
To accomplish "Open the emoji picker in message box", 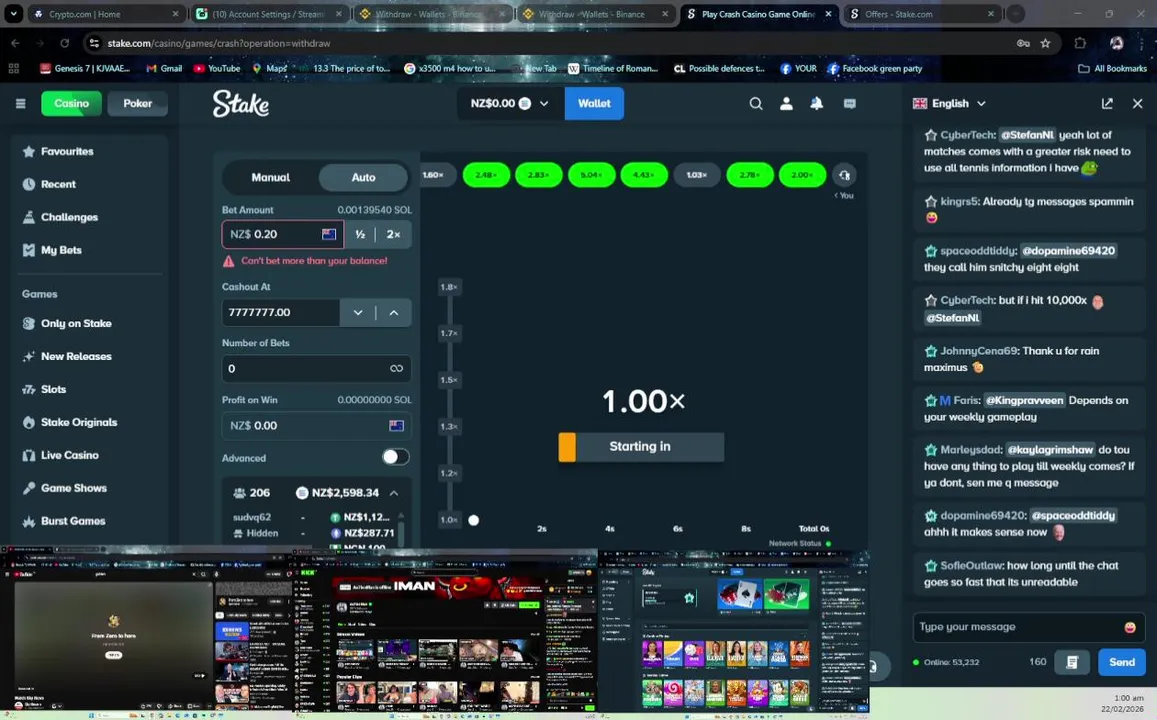I will click(1130, 627).
